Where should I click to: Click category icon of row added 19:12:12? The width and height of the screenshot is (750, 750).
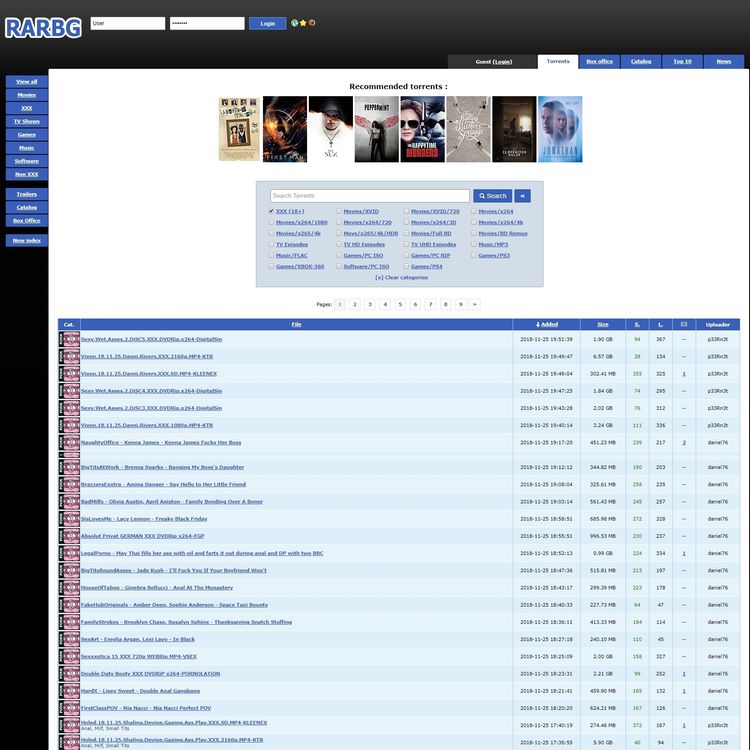(x=69, y=467)
